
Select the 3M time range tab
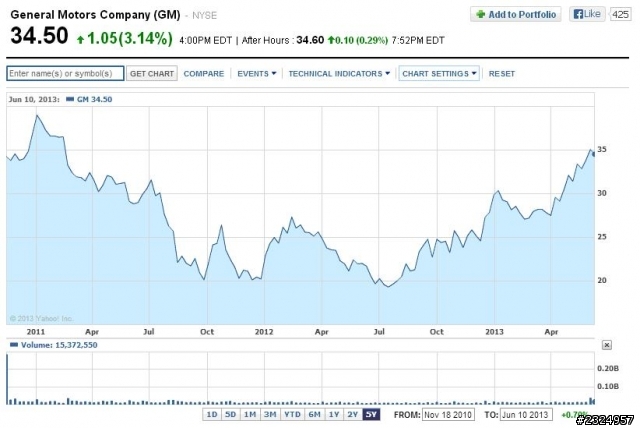tap(270, 415)
